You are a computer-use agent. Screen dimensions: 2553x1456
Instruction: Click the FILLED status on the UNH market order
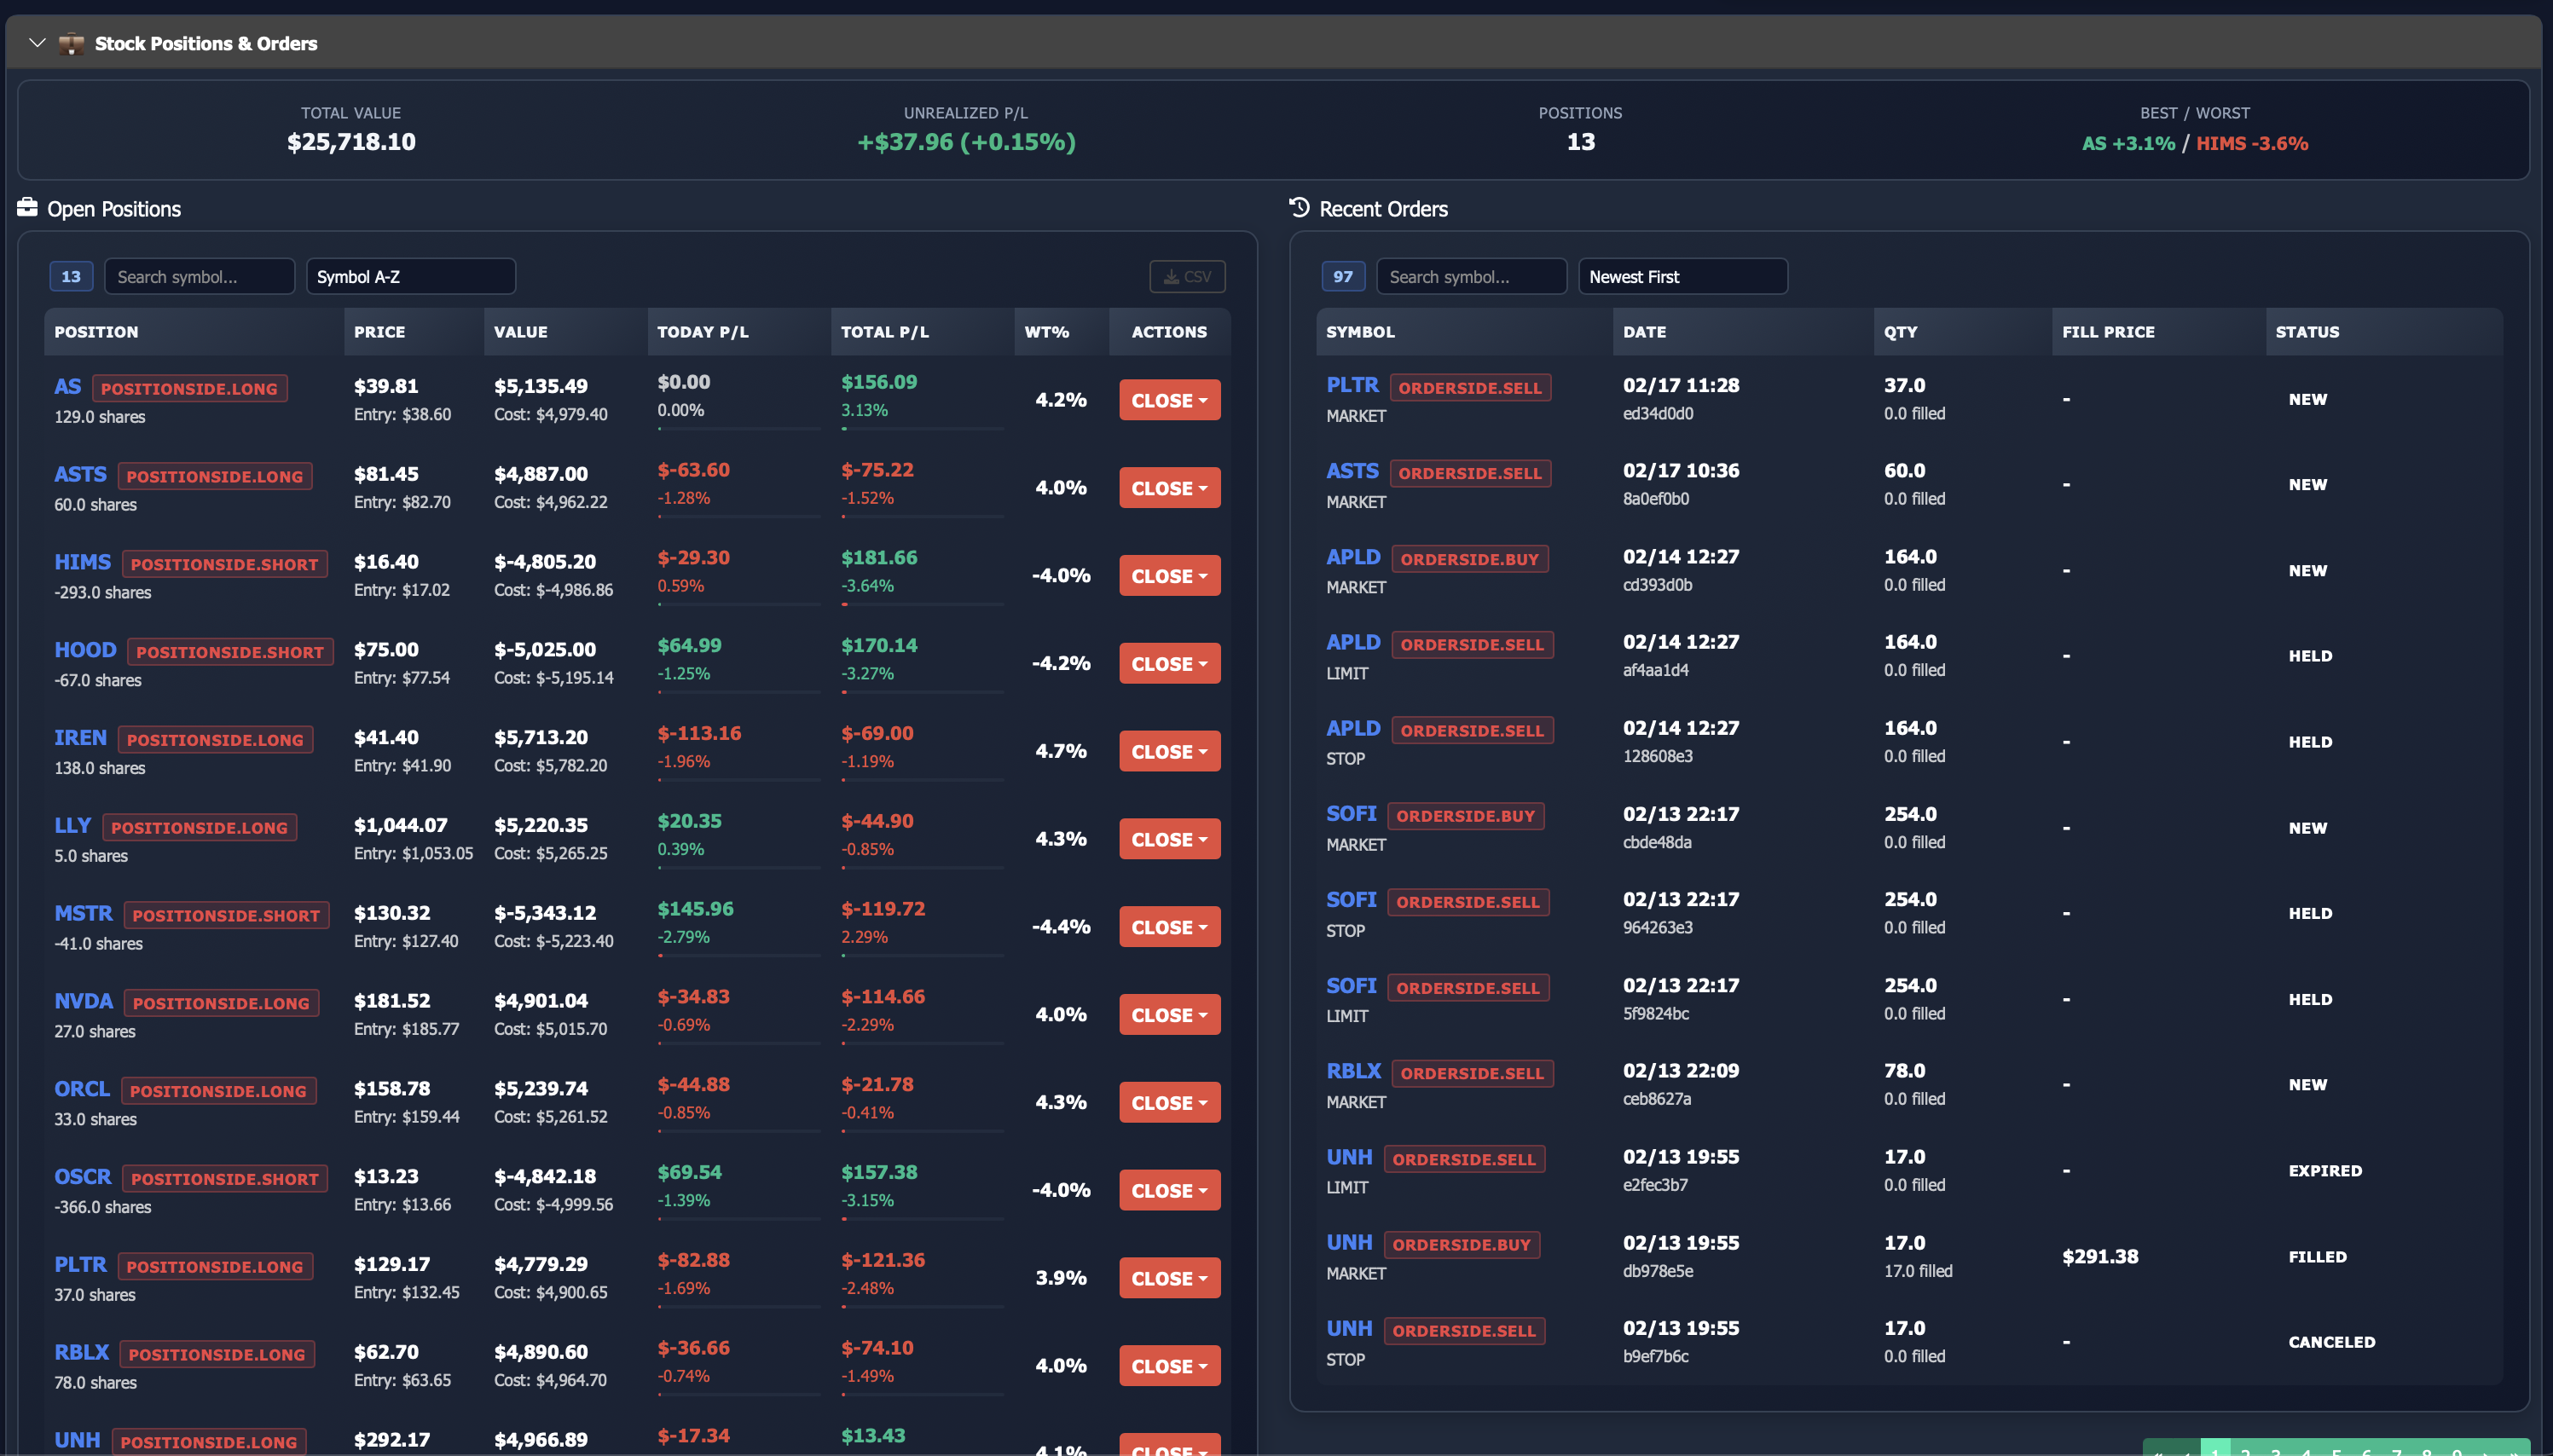pyautogui.click(x=2317, y=1257)
